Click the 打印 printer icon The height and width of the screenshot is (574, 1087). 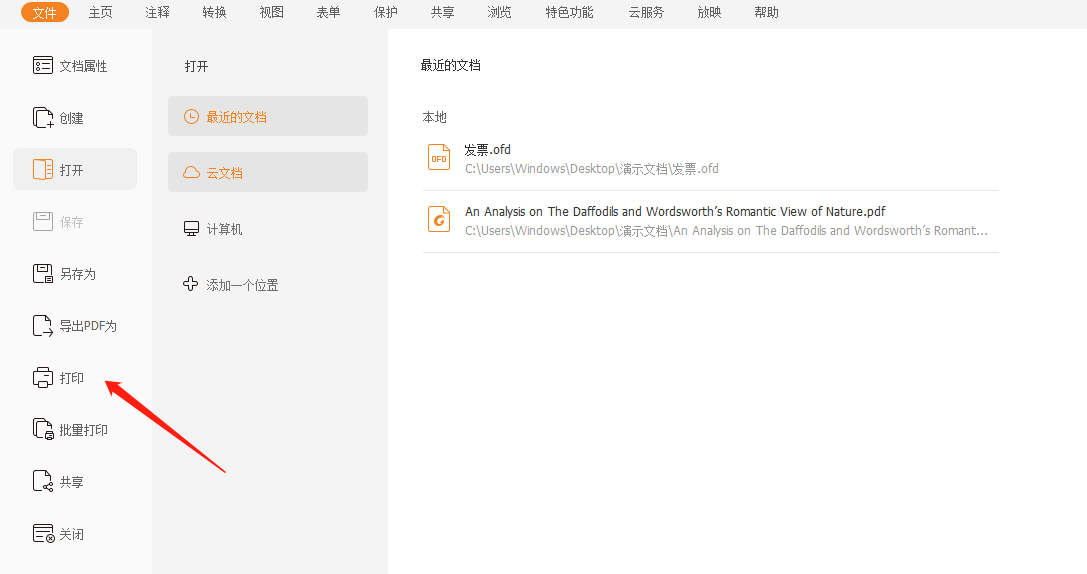(43, 378)
